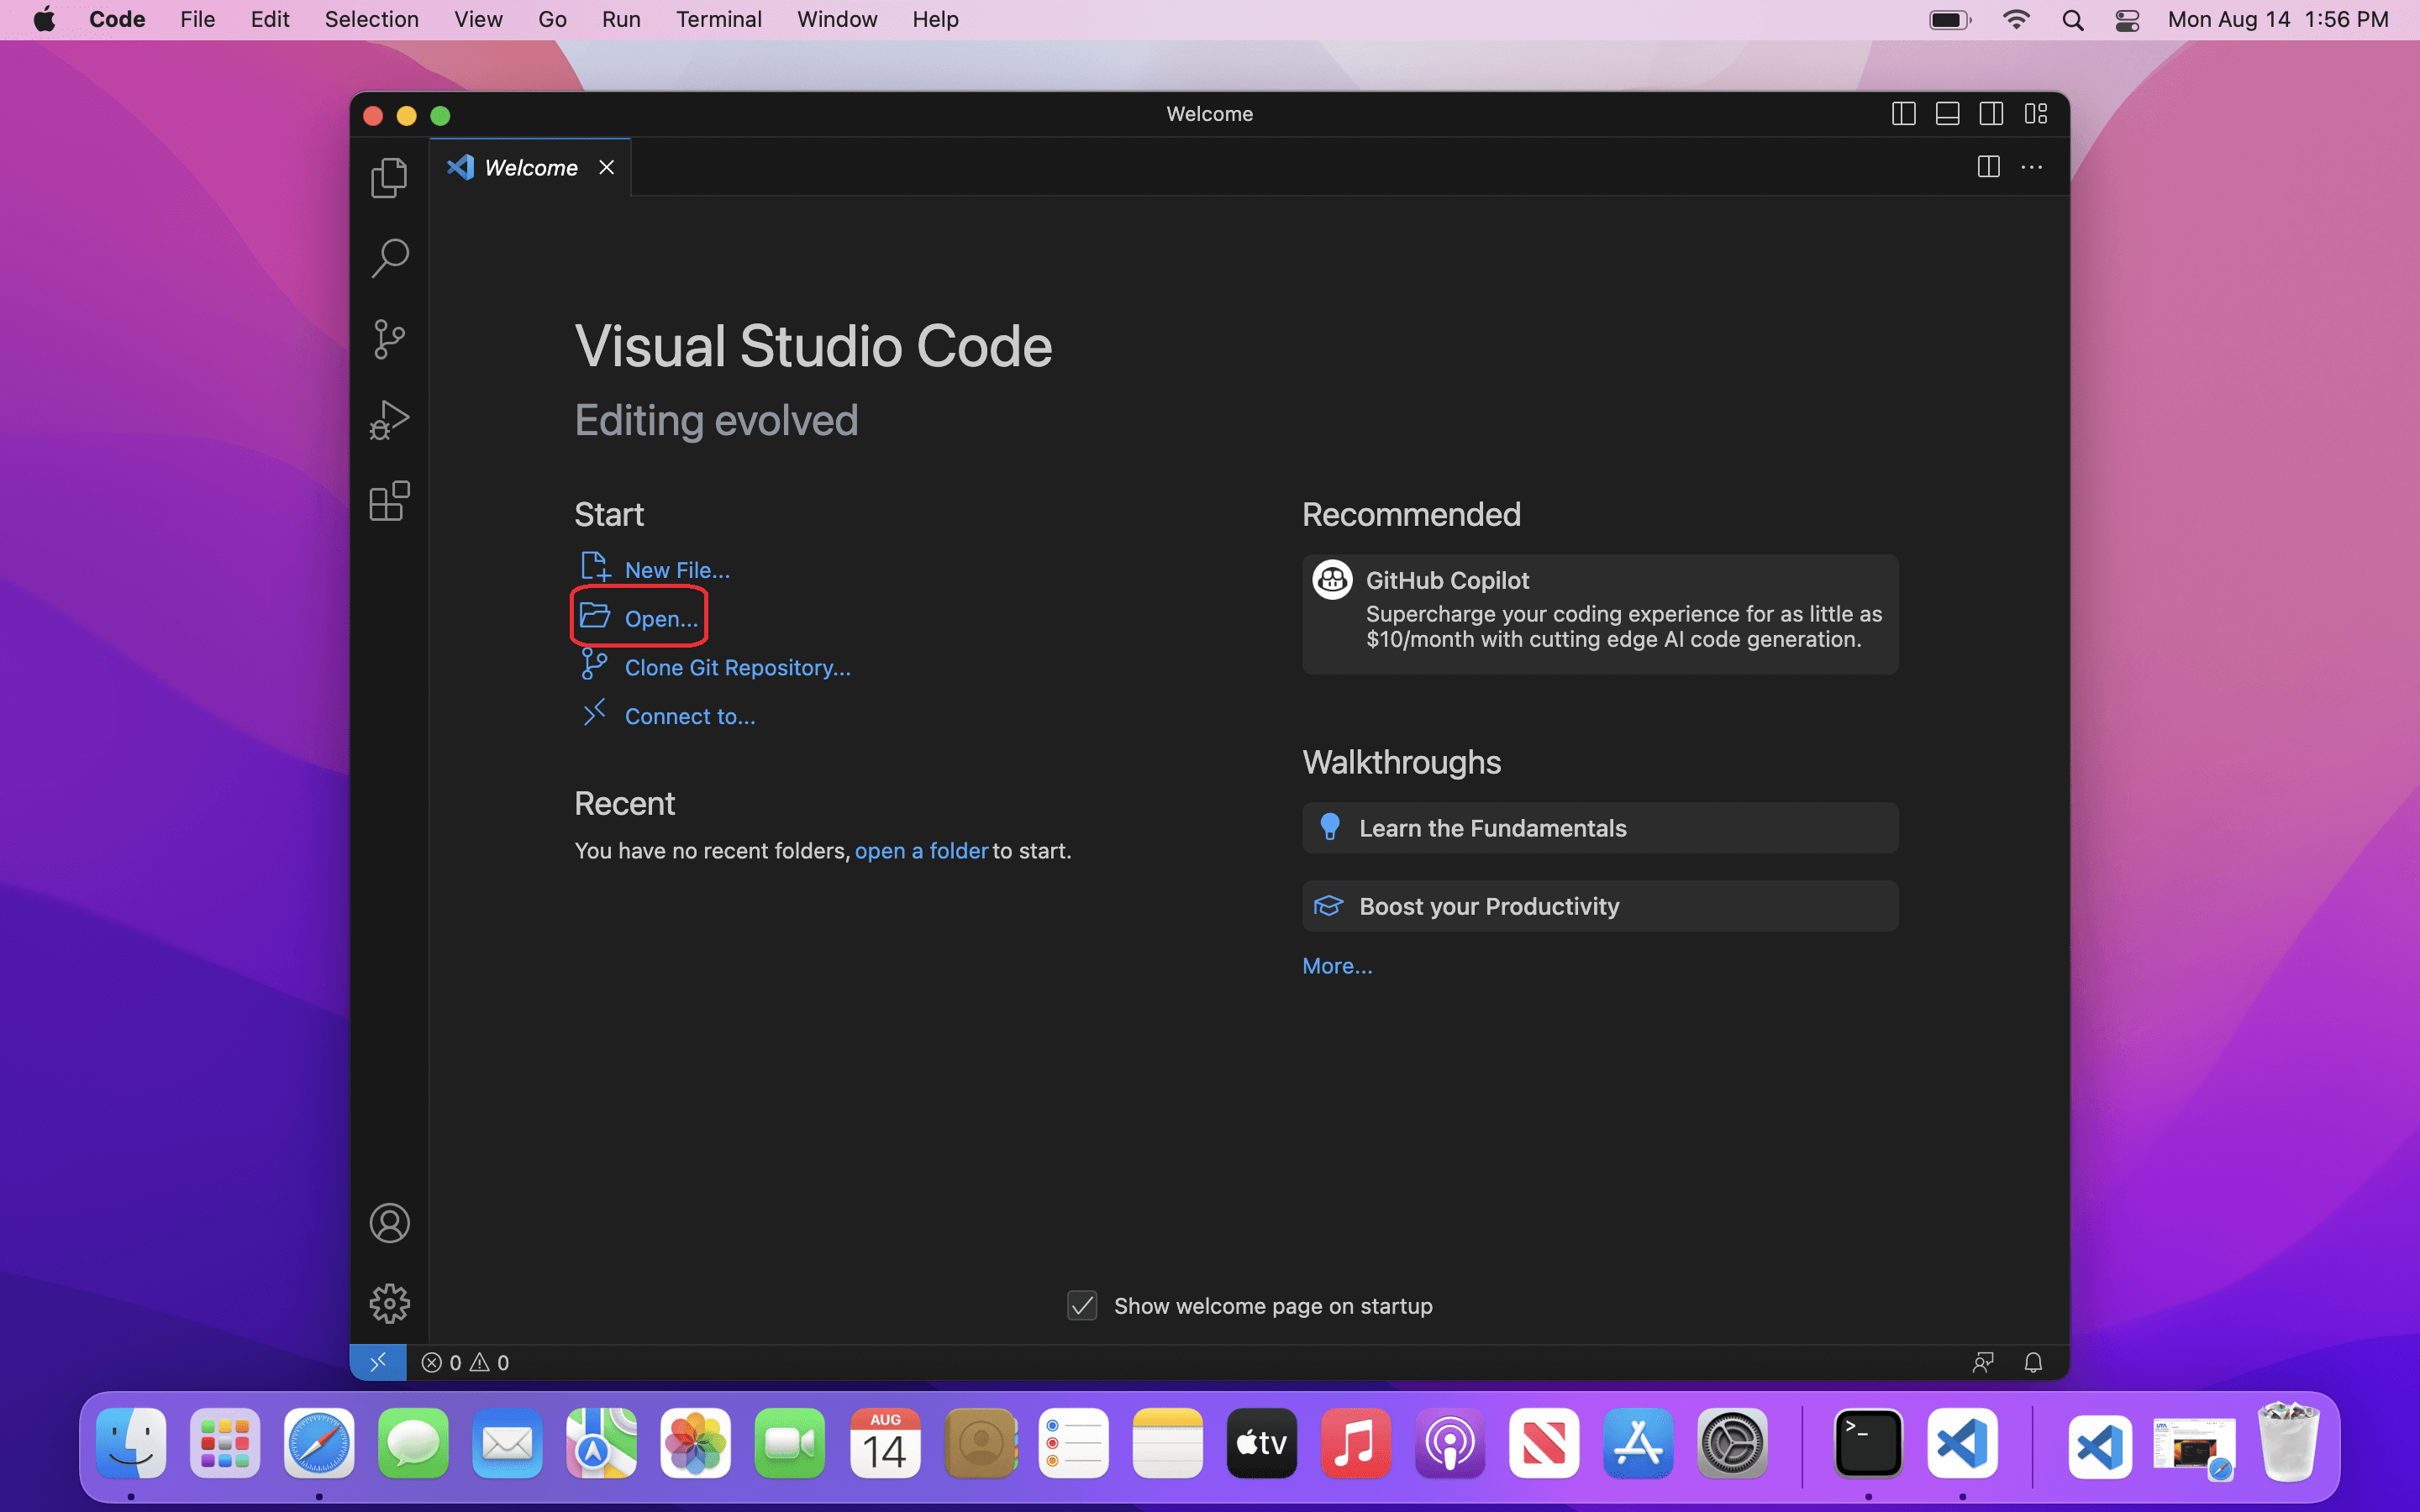The width and height of the screenshot is (2420, 1512).
Task: Click the Clone Git Repository link
Action: [x=737, y=667]
